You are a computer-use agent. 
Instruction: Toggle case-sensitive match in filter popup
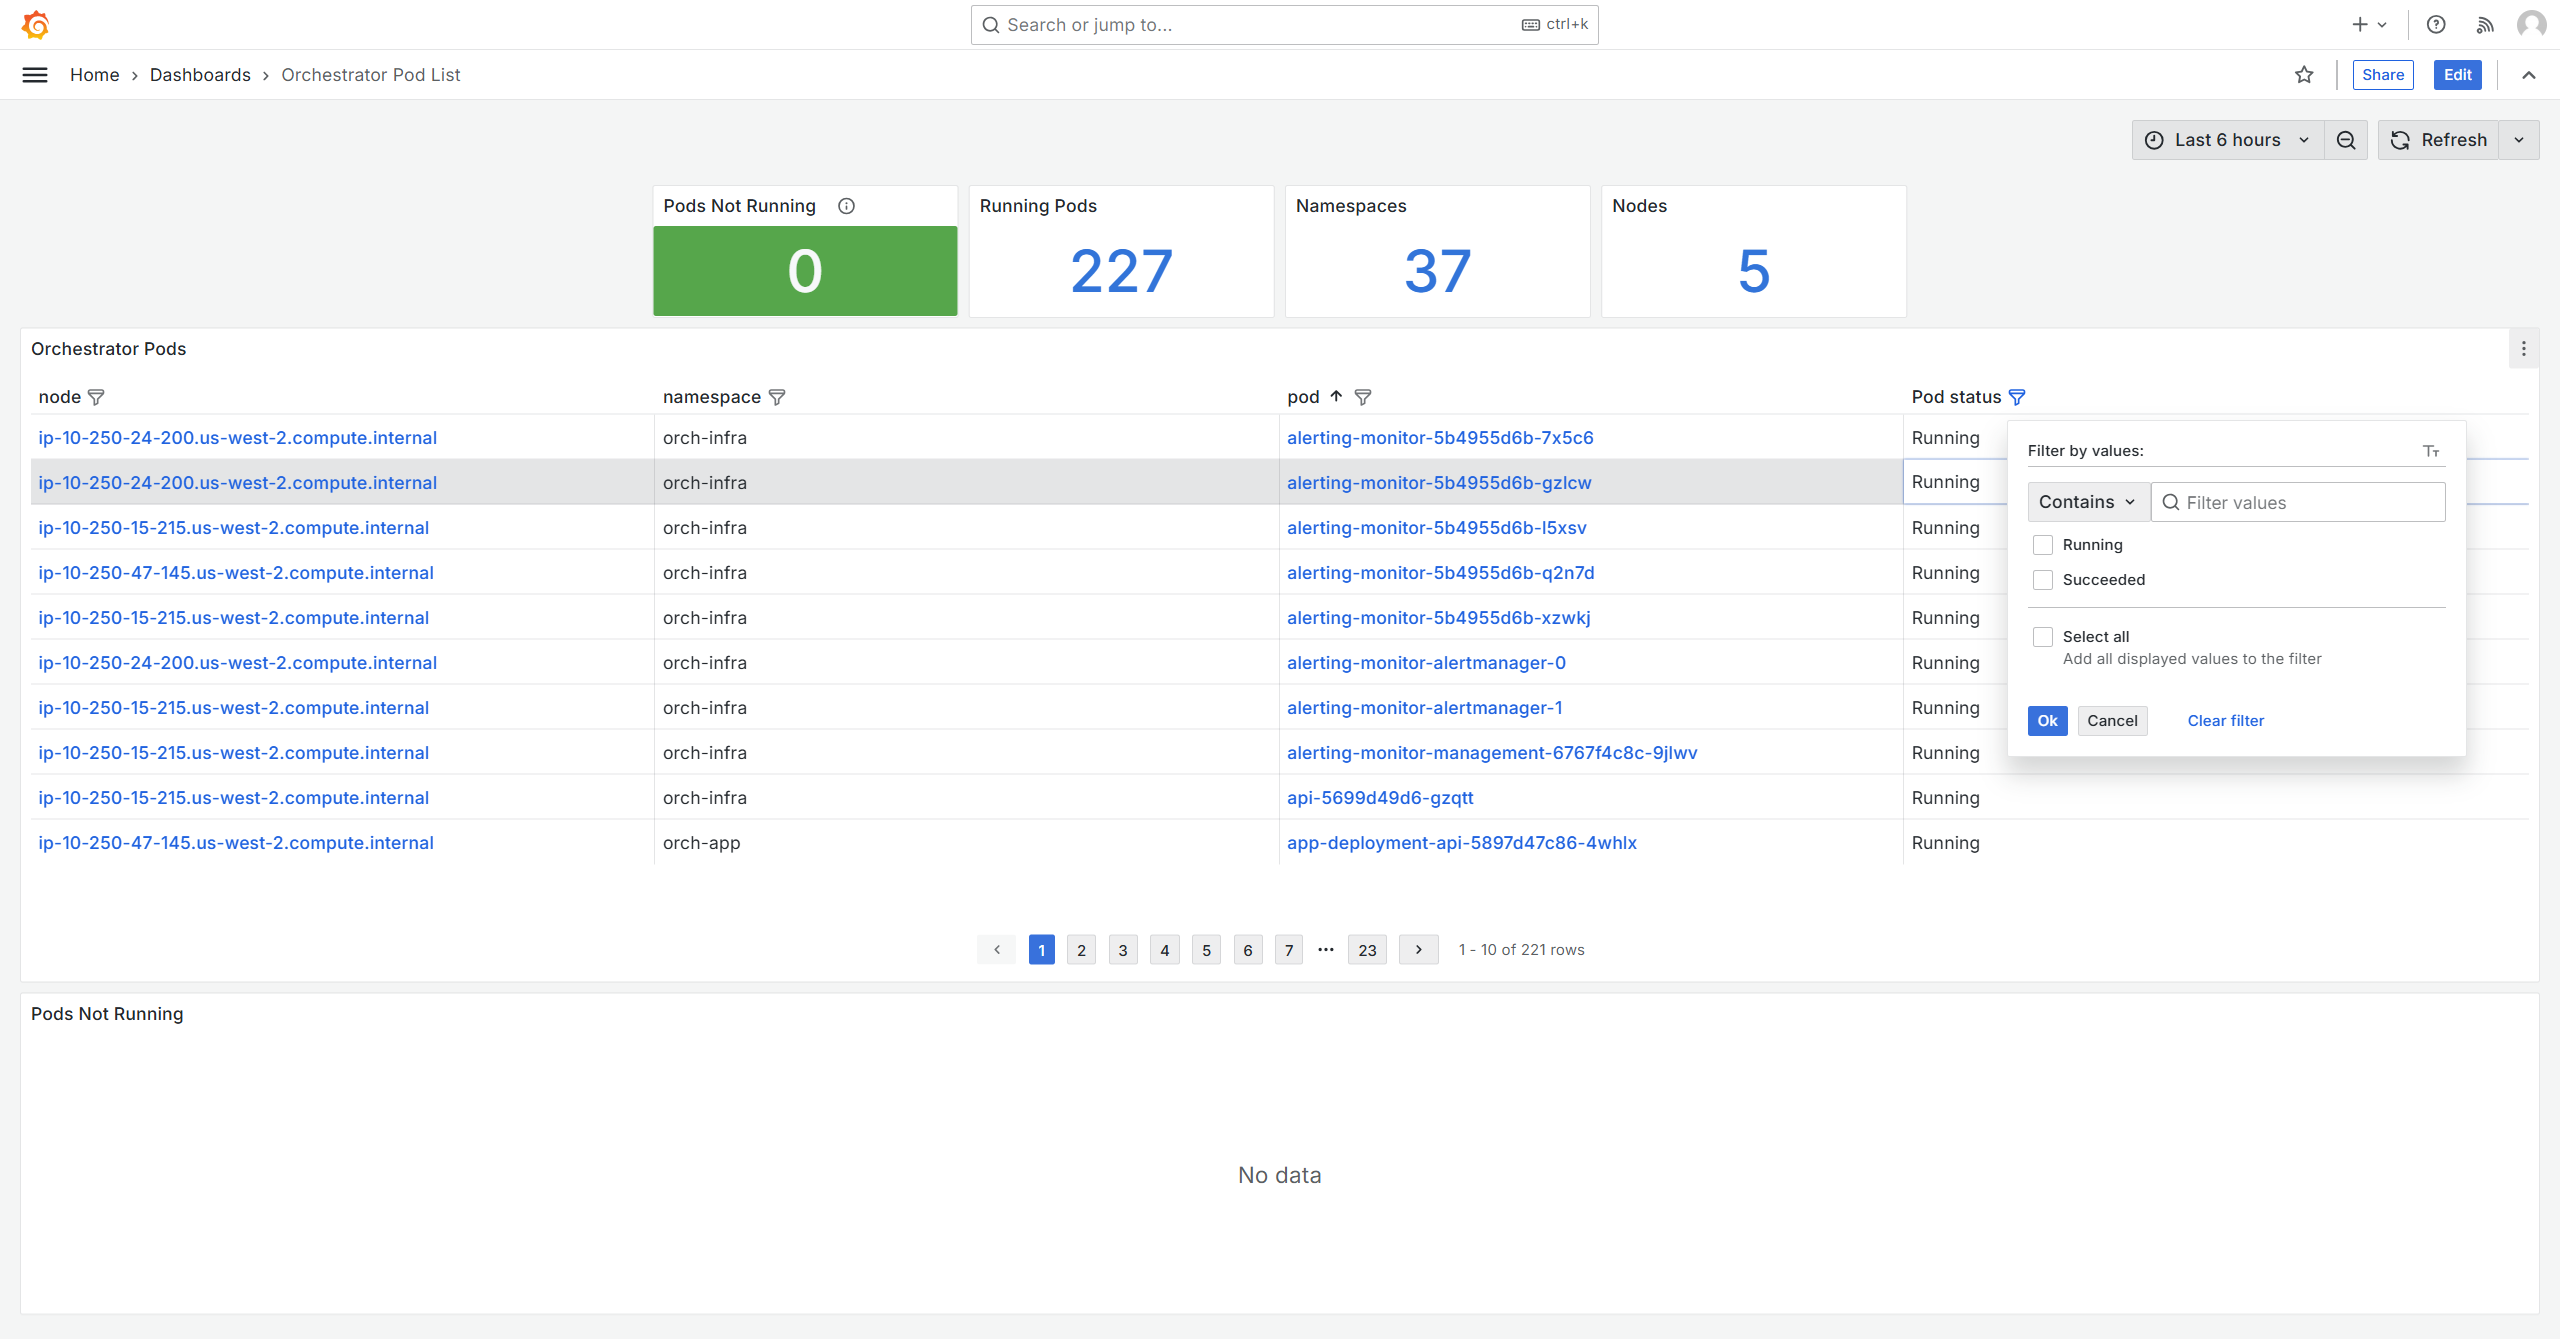coord(2431,451)
